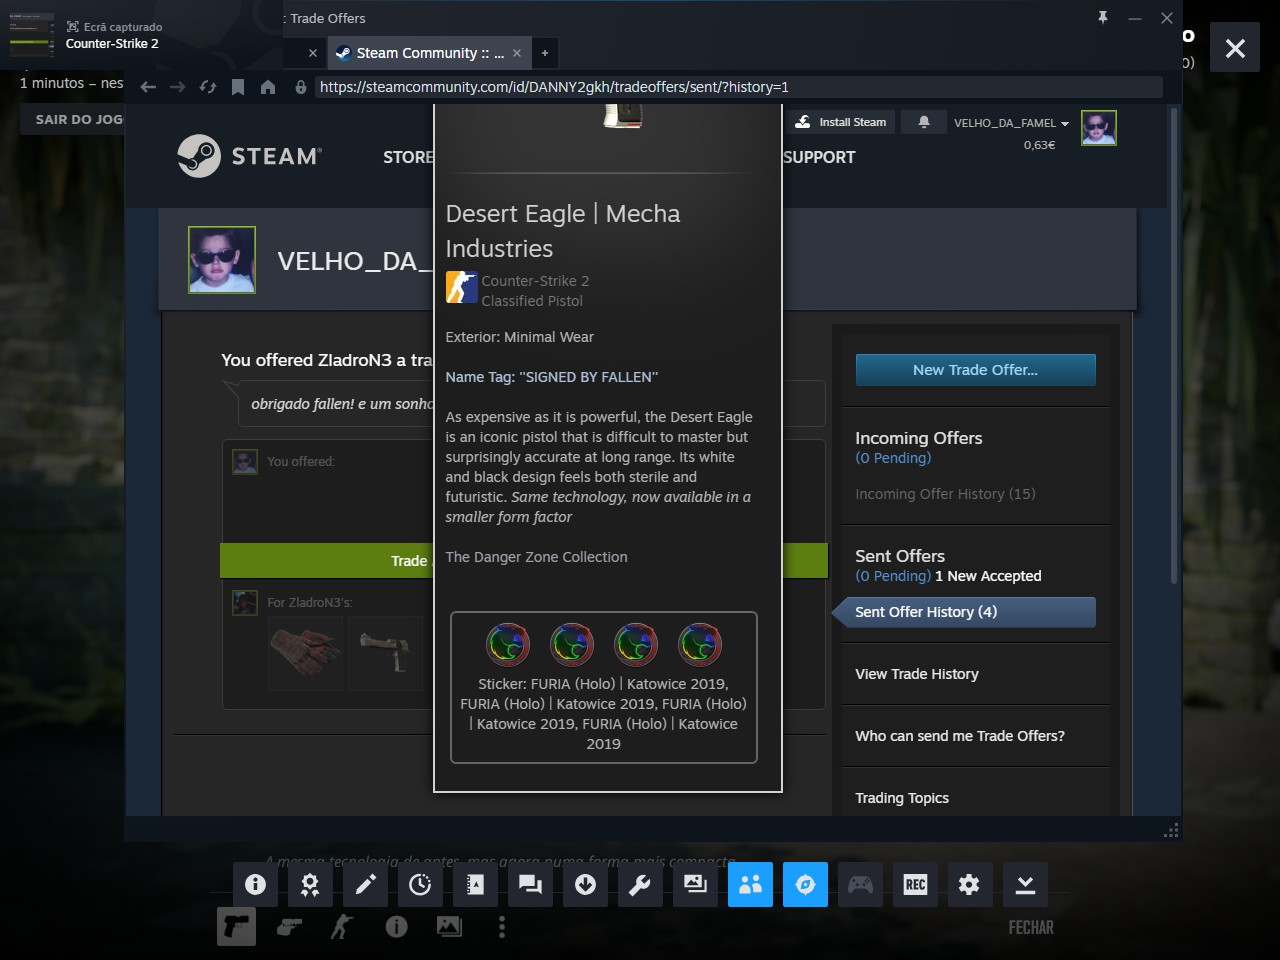Click (0 Pending) under Sent Offers
The height and width of the screenshot is (960, 1280).
click(x=893, y=576)
